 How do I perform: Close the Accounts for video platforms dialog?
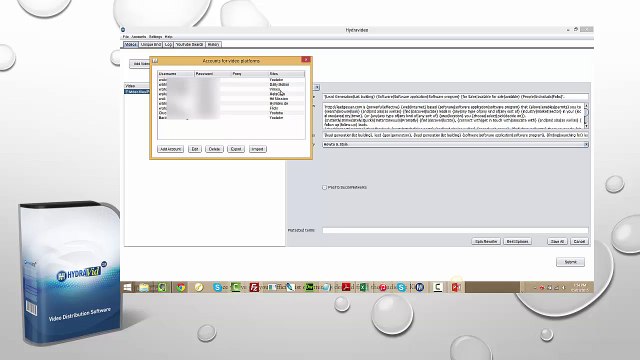tap(306, 60)
